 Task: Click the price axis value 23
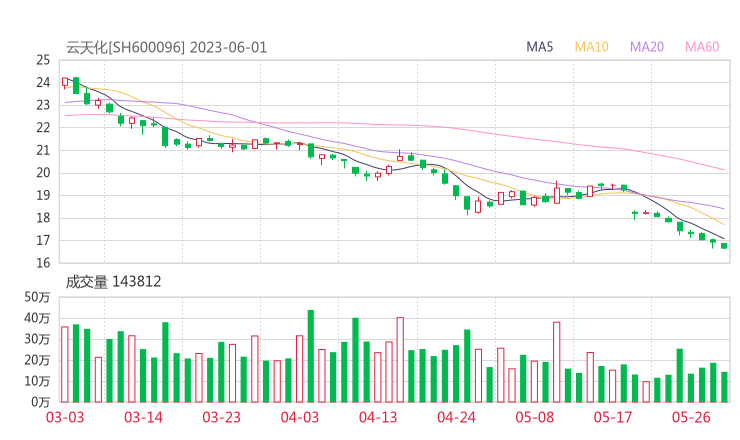pos(43,105)
